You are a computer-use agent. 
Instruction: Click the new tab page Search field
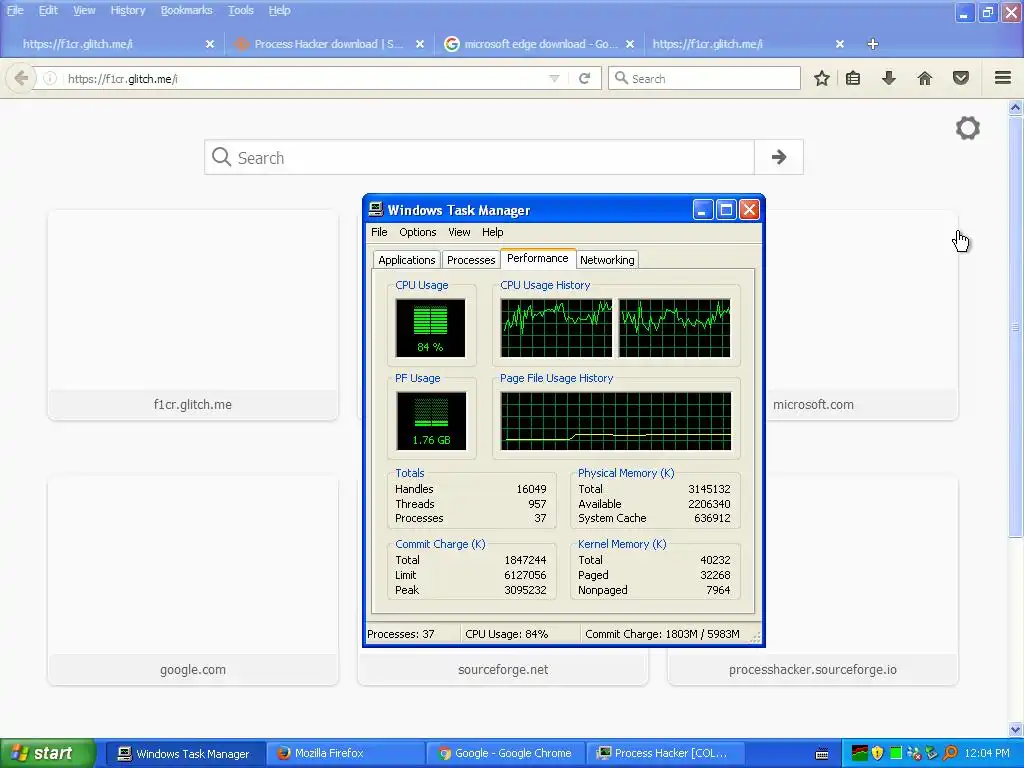pyautogui.click(x=479, y=157)
